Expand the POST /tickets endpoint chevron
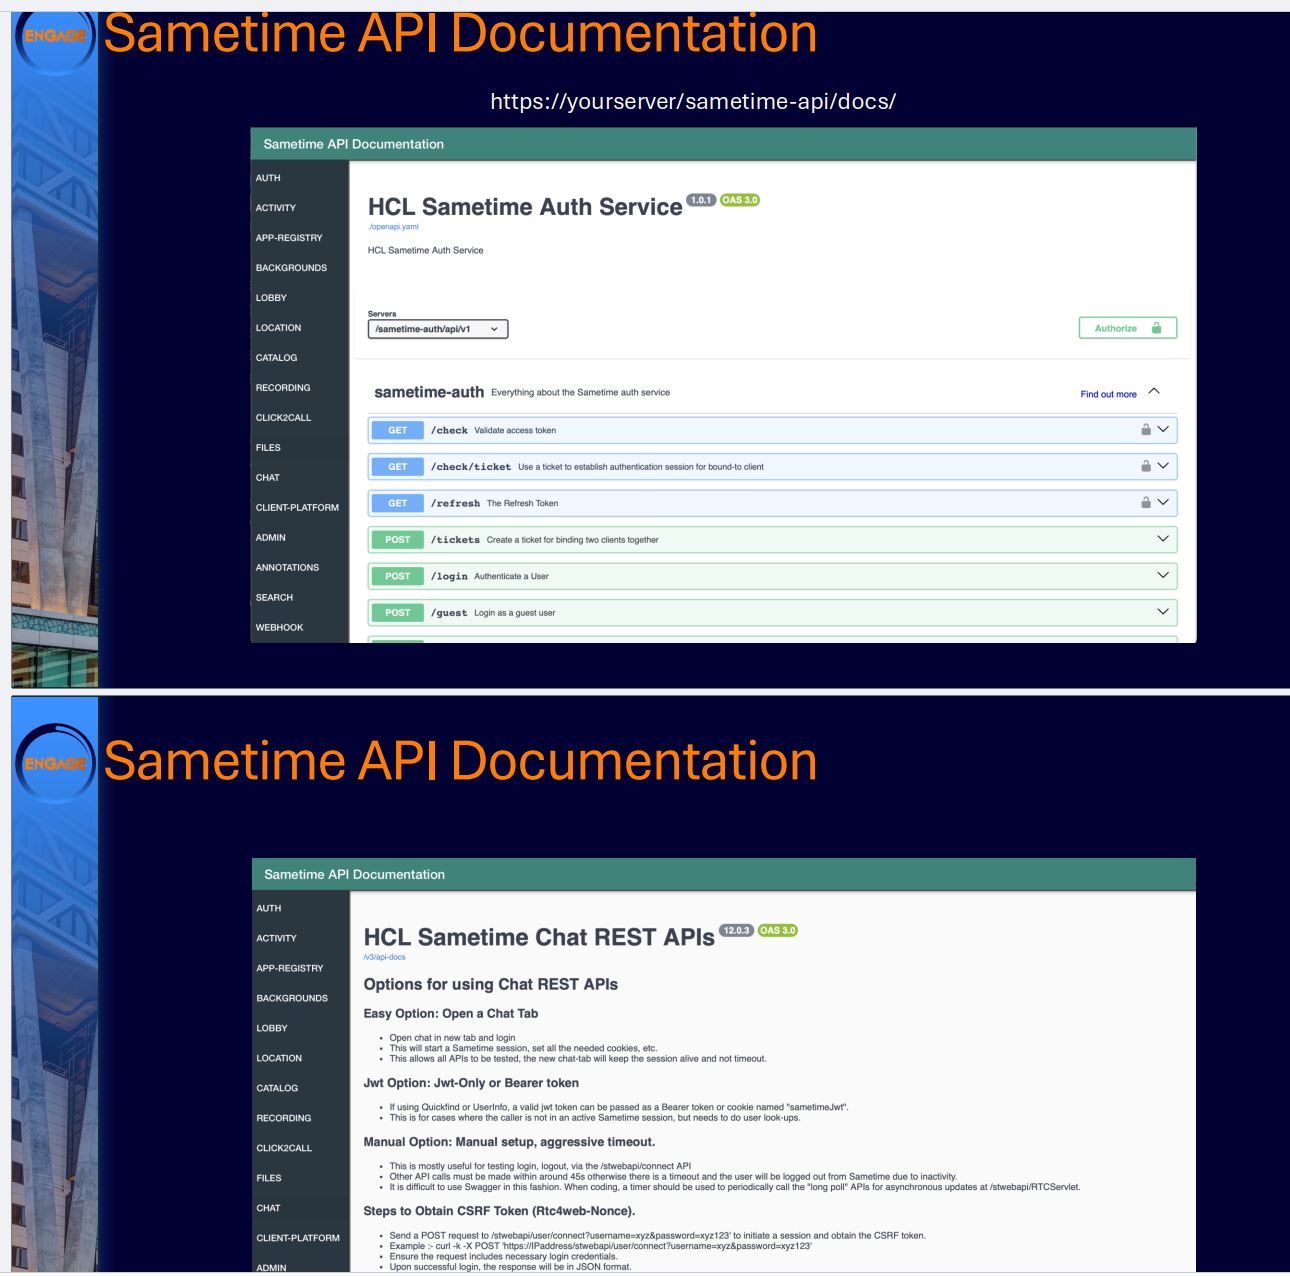 point(1163,539)
